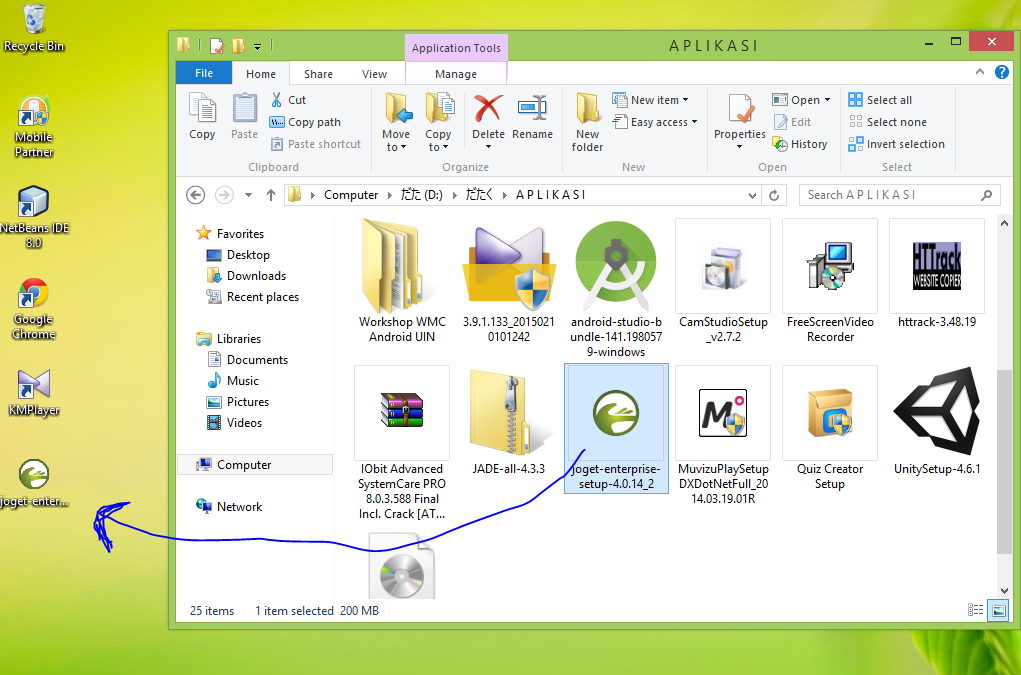Click Invert selection

point(896,144)
